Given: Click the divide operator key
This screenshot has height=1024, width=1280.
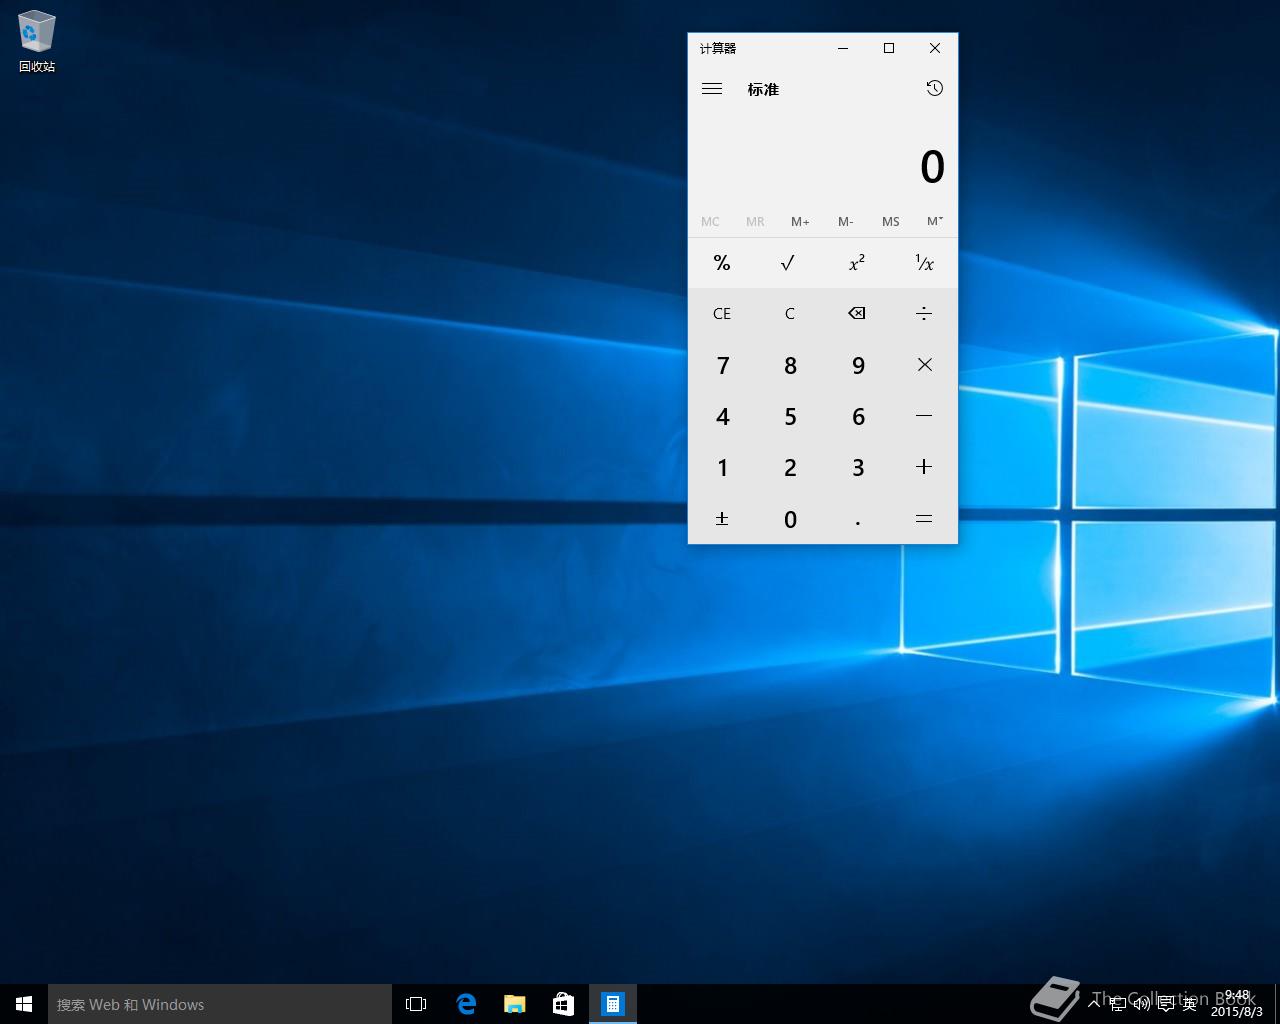Looking at the screenshot, I should tap(924, 314).
